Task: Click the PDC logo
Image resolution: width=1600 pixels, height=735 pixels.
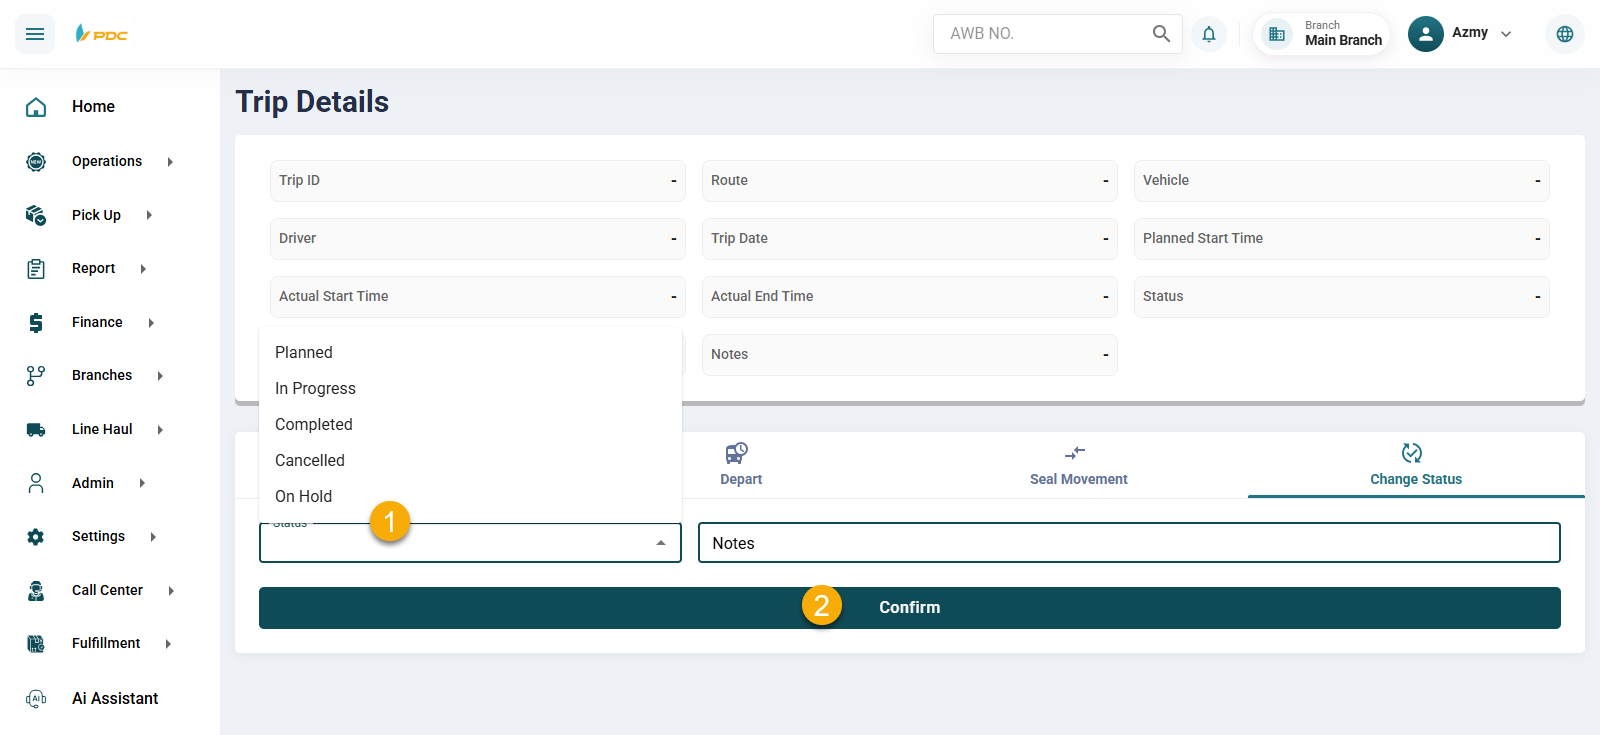Action: point(101,34)
